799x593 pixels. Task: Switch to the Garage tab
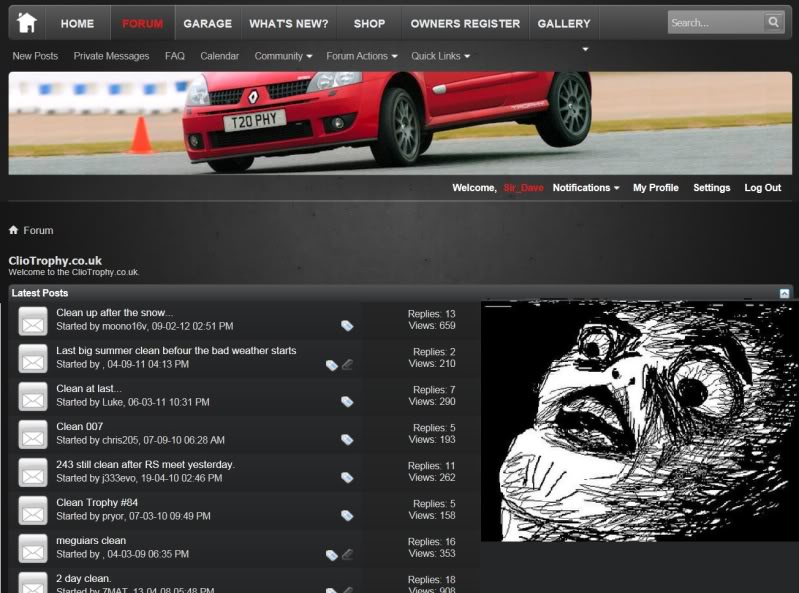pyautogui.click(x=207, y=23)
